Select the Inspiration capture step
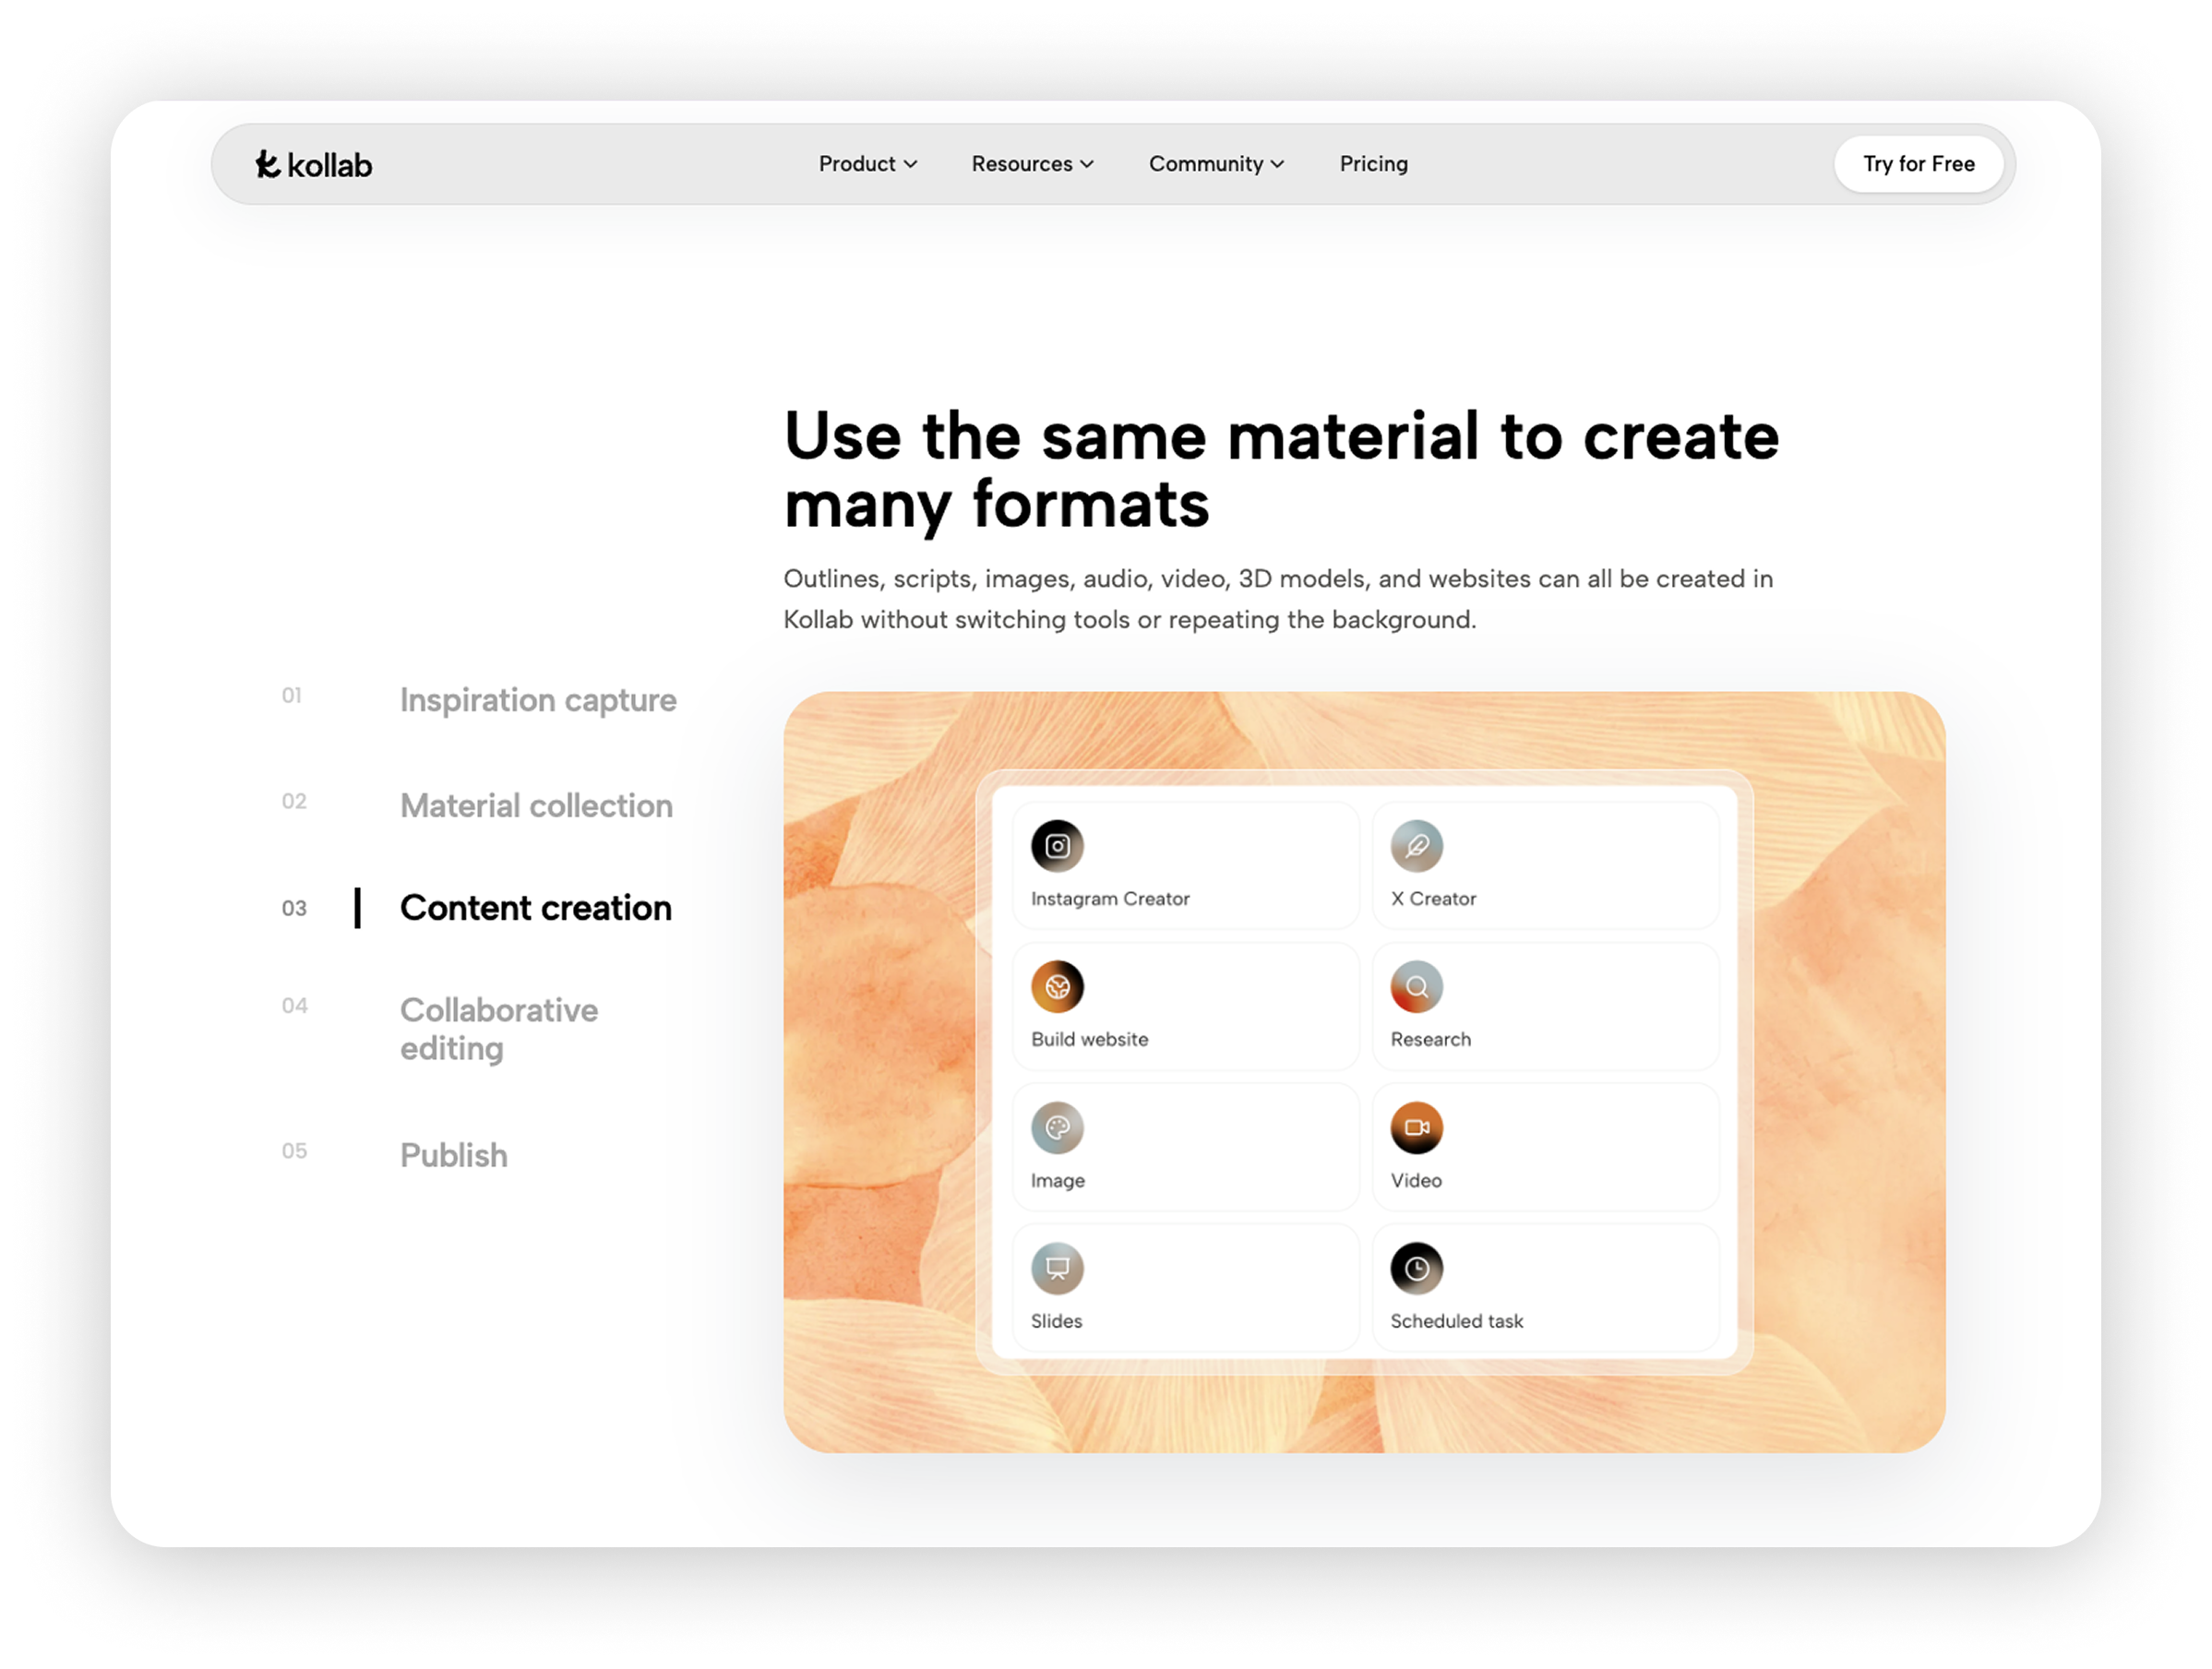2212x1669 pixels. [538, 700]
